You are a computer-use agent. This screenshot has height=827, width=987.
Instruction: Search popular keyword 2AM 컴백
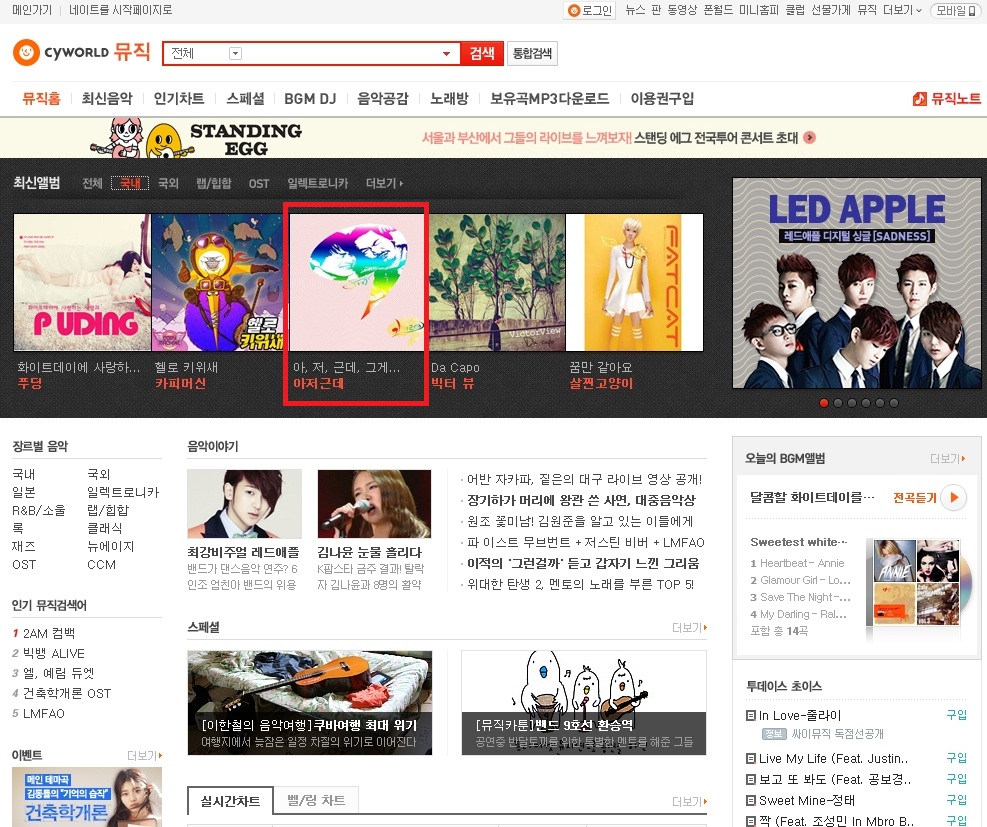pos(48,633)
